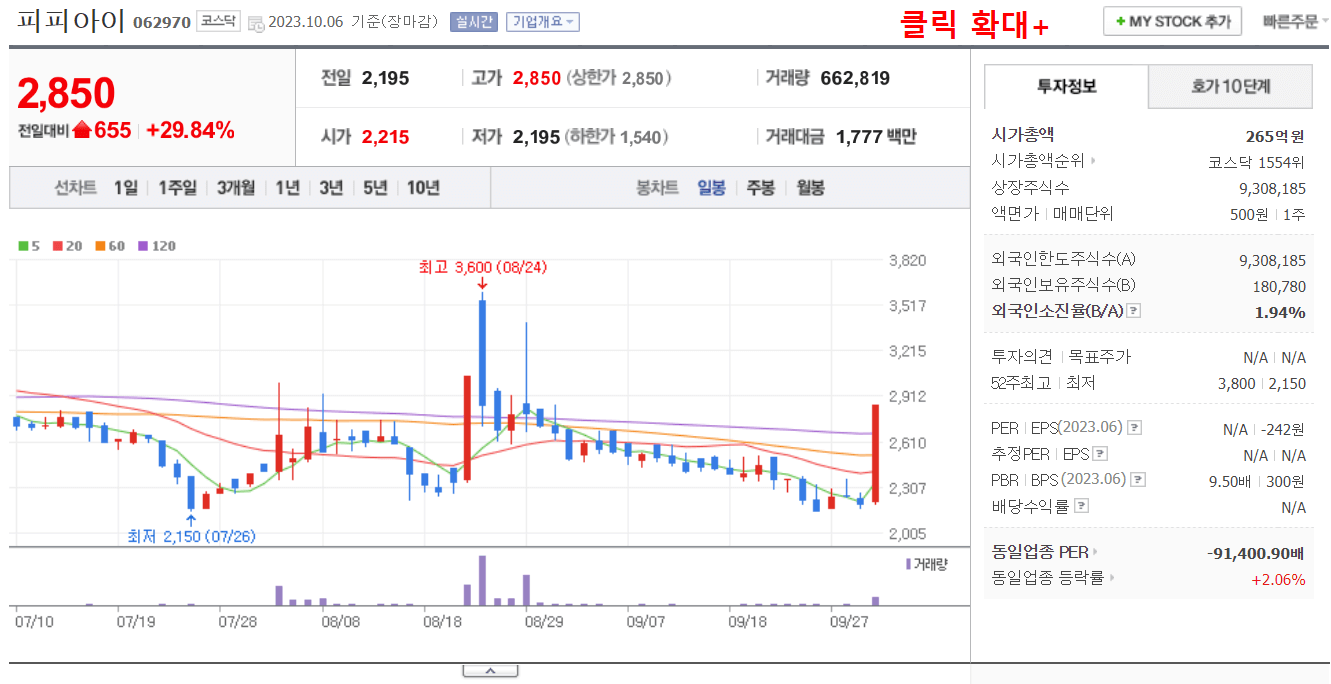The height and width of the screenshot is (684, 1331).
Task: Expand the 빠른주문 quick order dropdown
Action: pyautogui.click(x=1295, y=21)
